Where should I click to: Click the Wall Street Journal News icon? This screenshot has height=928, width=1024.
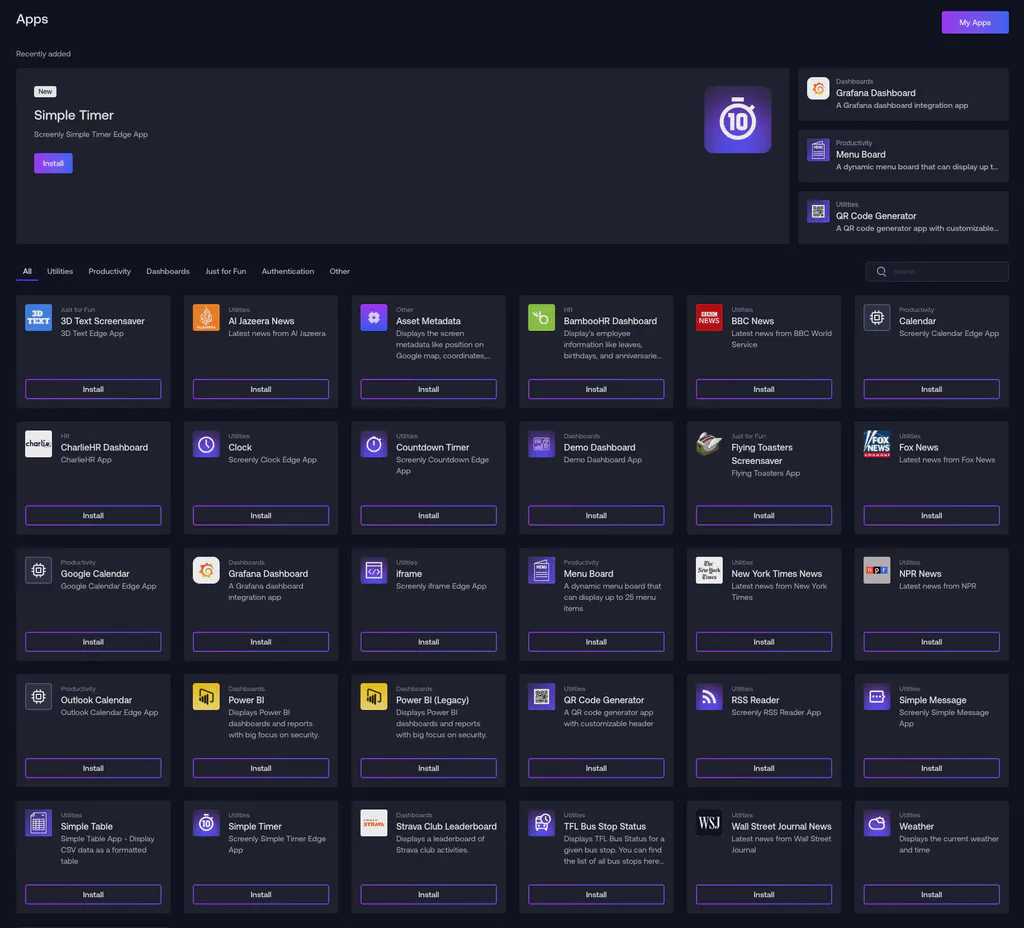click(709, 821)
